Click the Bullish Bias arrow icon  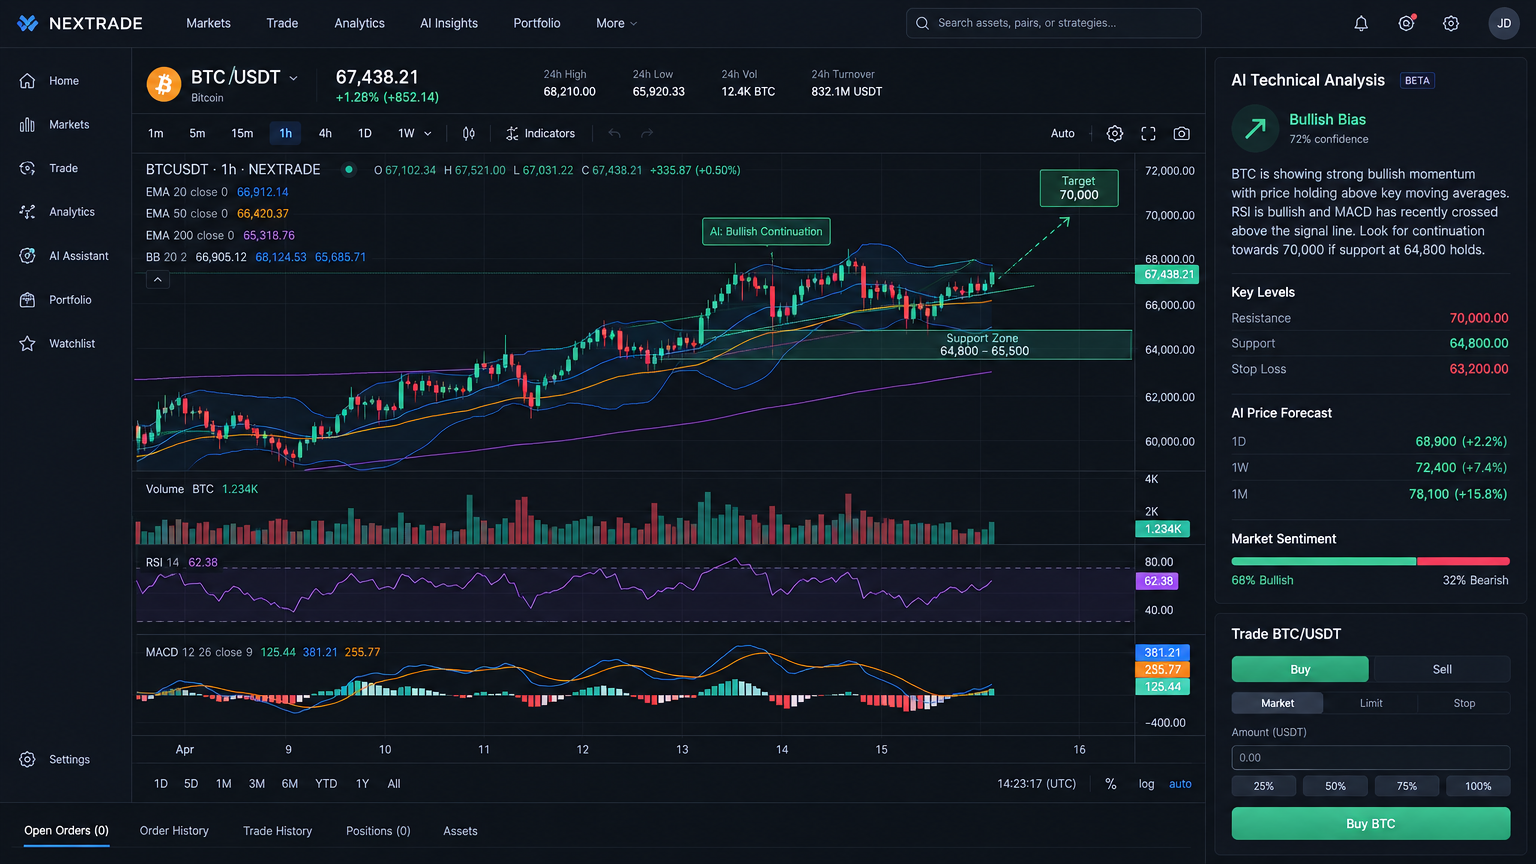[1255, 128]
